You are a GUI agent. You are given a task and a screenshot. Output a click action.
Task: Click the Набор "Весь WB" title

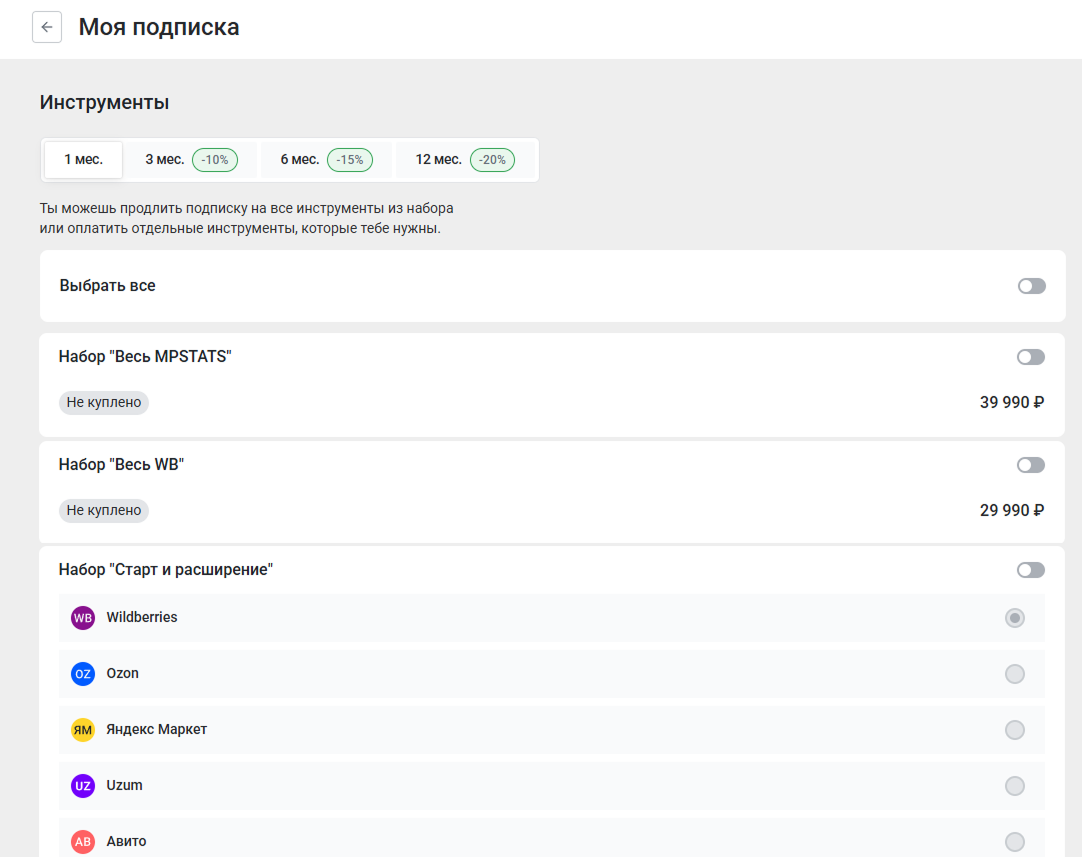pyautogui.click(x=121, y=465)
